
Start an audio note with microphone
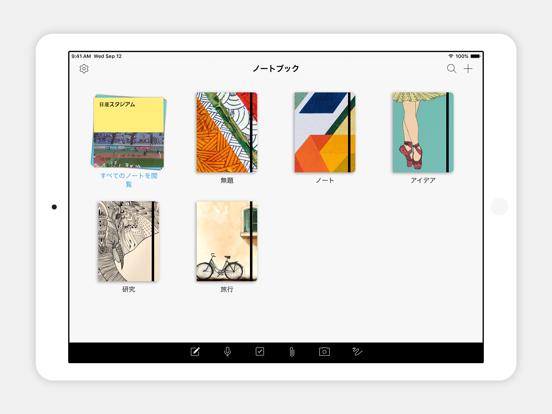pos(227,352)
